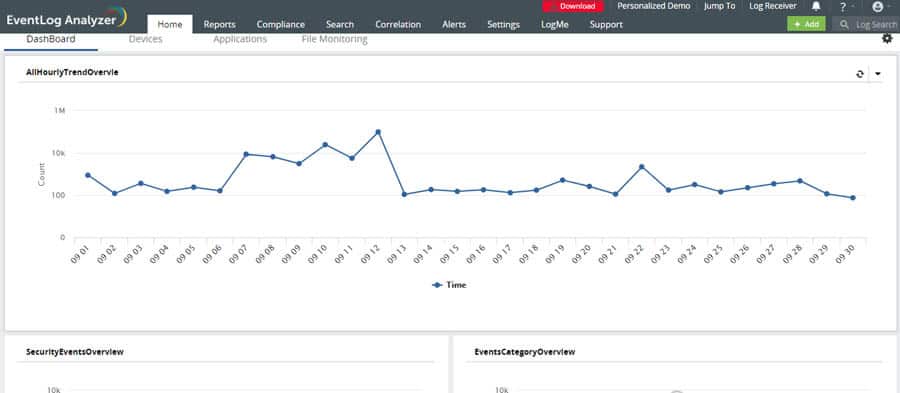Open the Support tab
The height and width of the screenshot is (393, 900).
pos(606,25)
